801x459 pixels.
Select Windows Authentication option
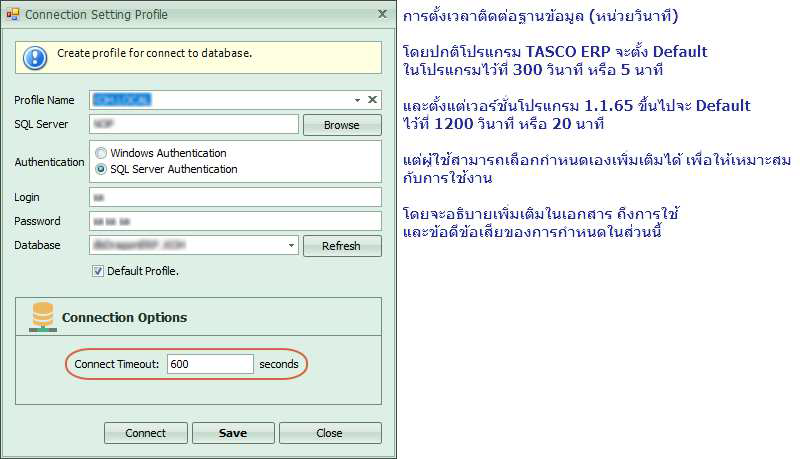[x=101, y=154]
